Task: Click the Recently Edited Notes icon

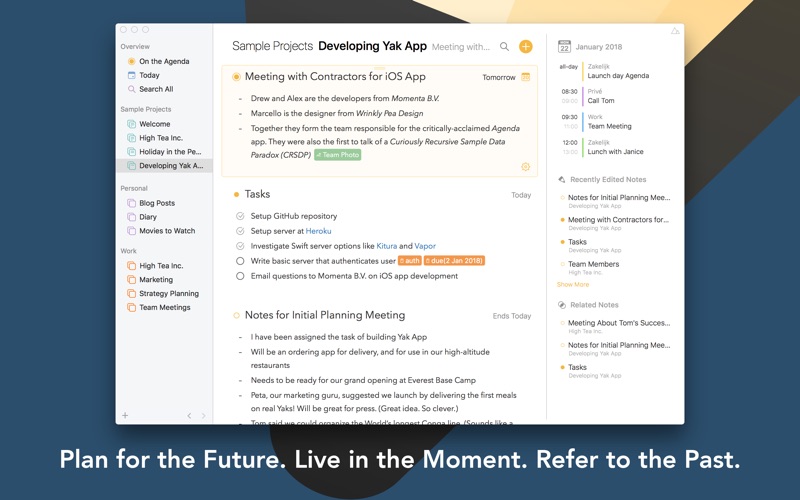Action: [562, 180]
